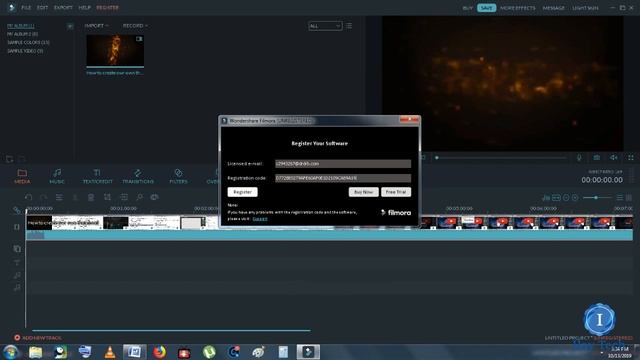
Task: Click the delete trash icon in toolbar
Action: 91,198
